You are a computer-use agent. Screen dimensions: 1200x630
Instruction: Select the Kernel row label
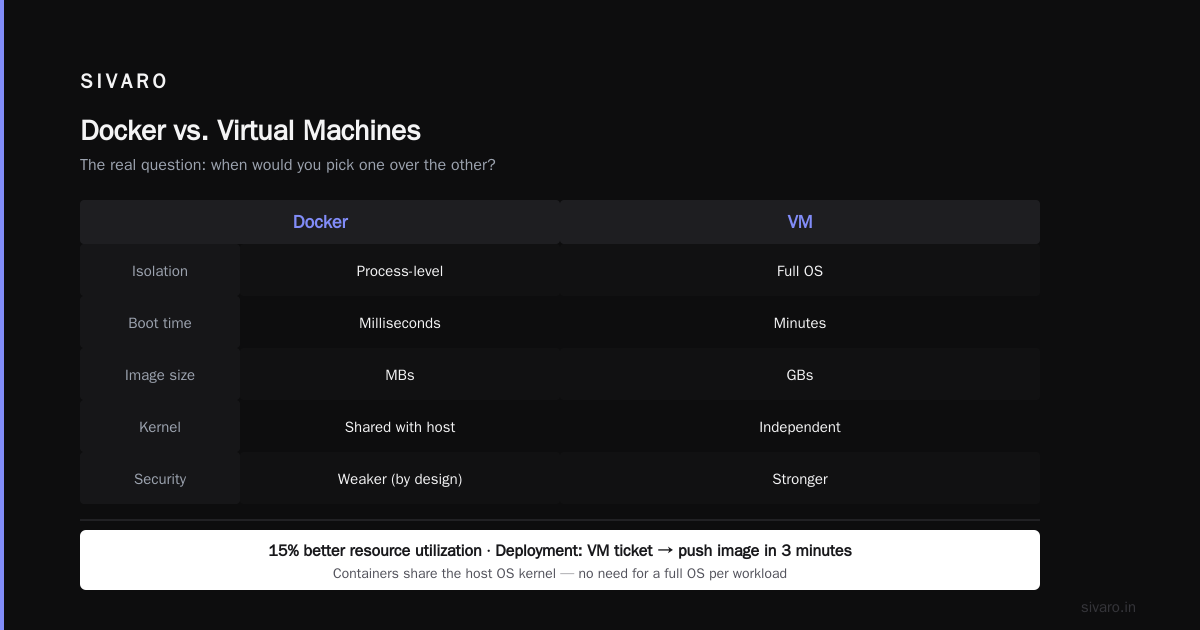pos(160,427)
